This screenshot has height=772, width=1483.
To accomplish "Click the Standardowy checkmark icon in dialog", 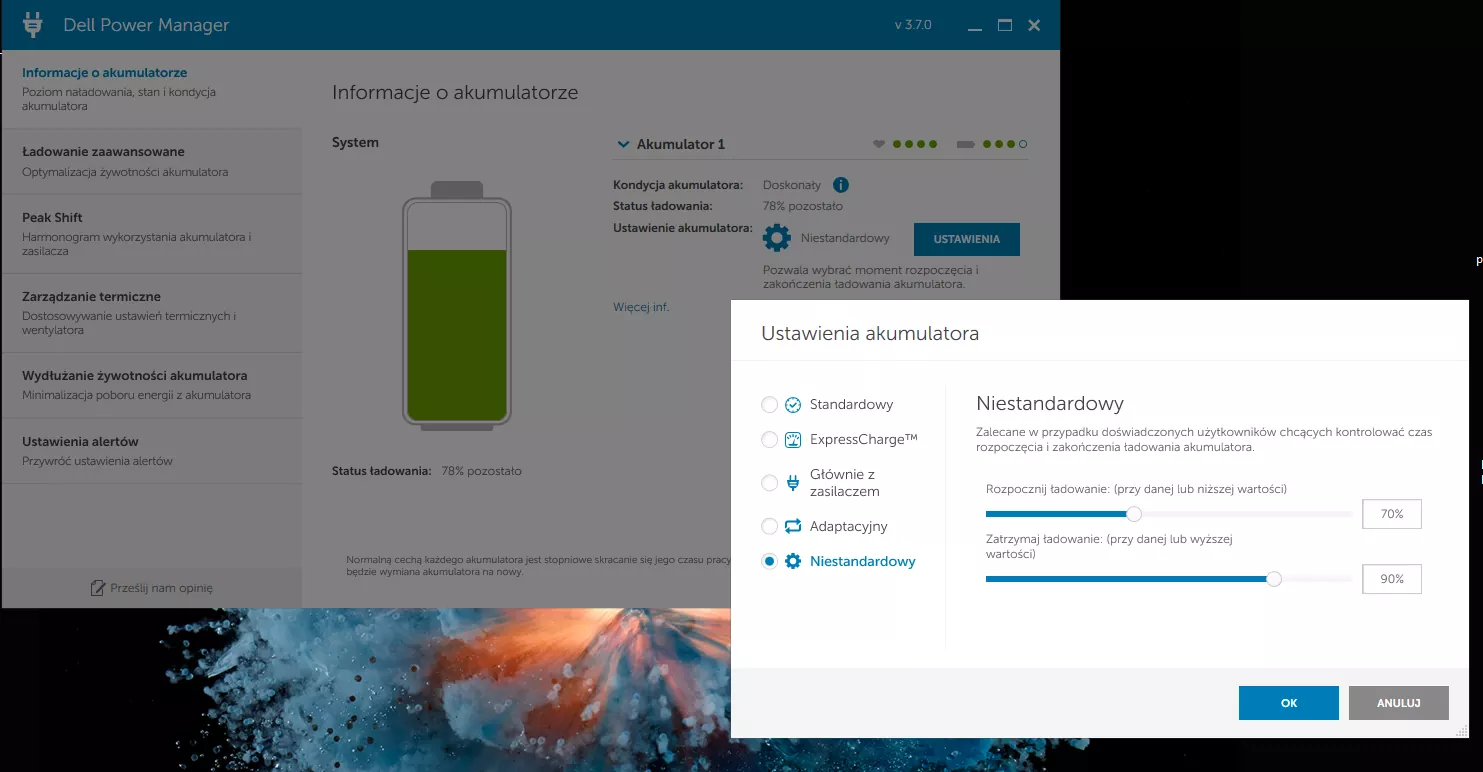I will (x=793, y=405).
